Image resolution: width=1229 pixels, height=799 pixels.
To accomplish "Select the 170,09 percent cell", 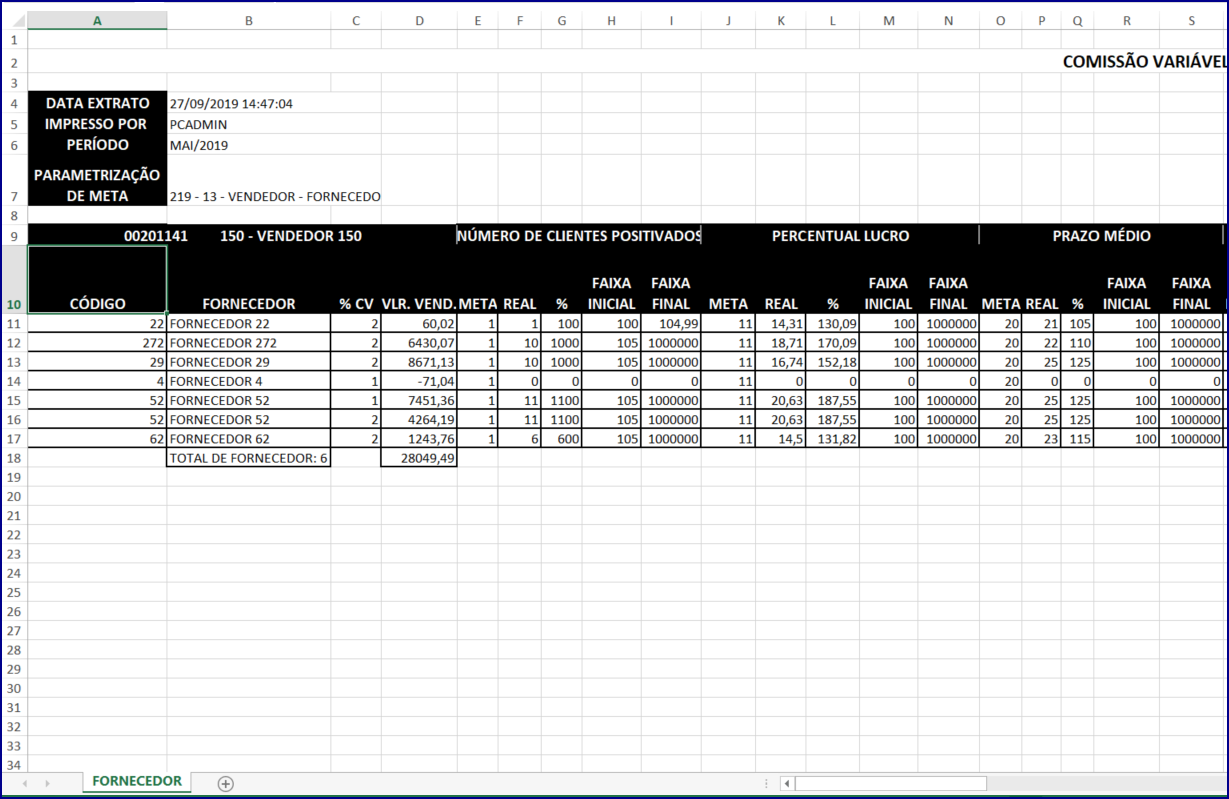I will point(832,343).
